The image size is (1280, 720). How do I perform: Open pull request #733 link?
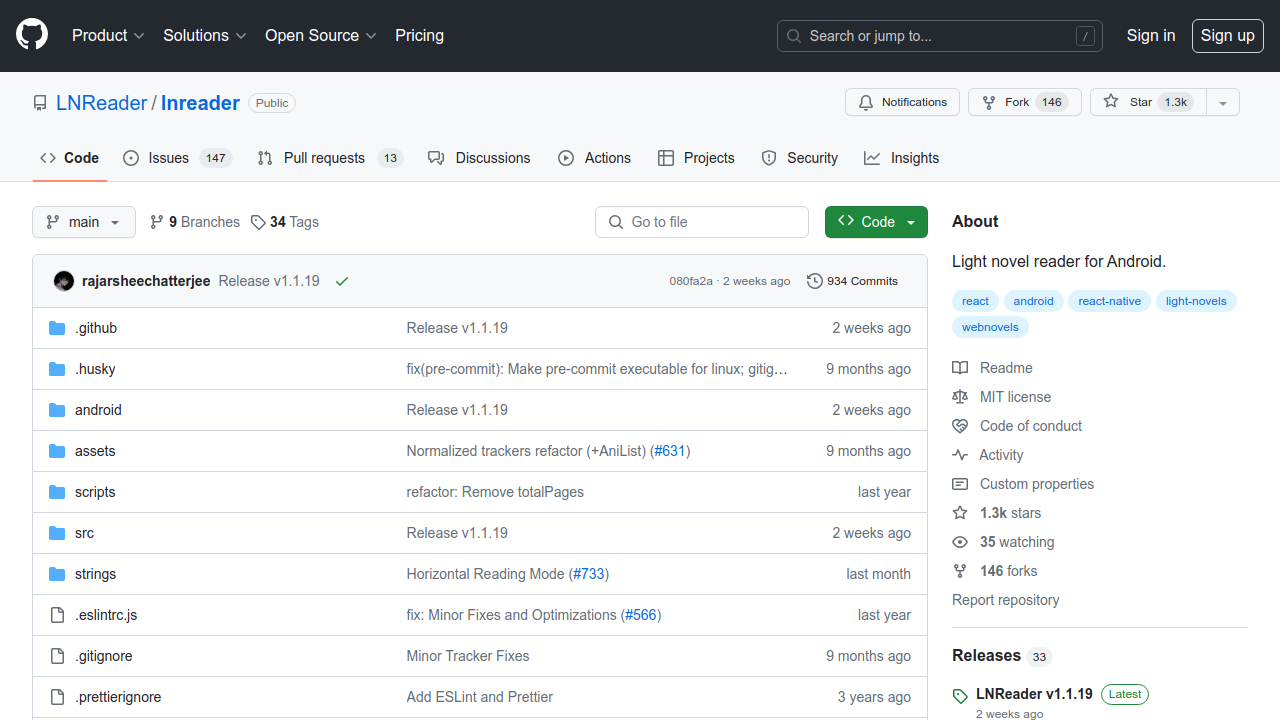pos(589,574)
